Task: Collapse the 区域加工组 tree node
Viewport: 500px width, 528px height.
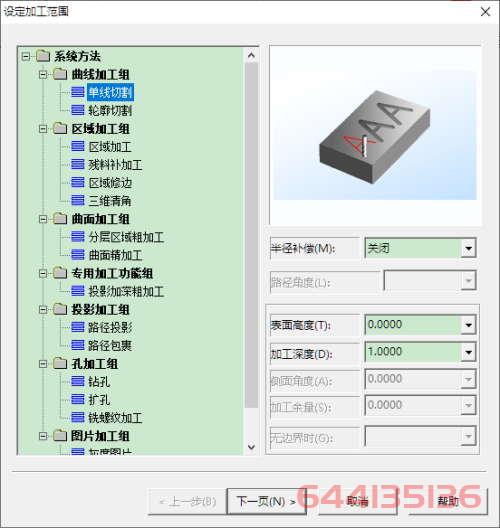Action: click(x=43, y=128)
